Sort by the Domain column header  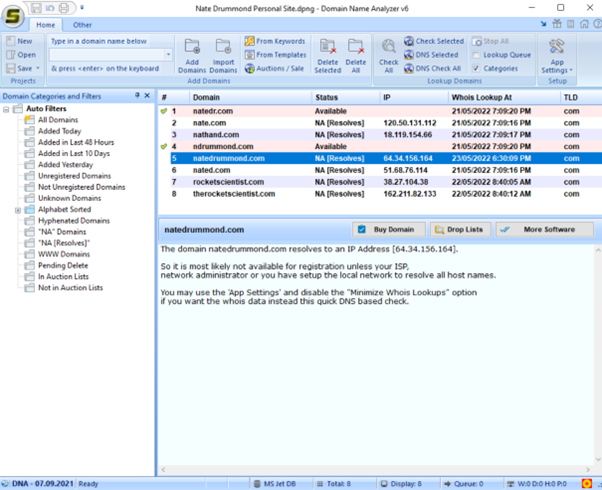[250, 98]
